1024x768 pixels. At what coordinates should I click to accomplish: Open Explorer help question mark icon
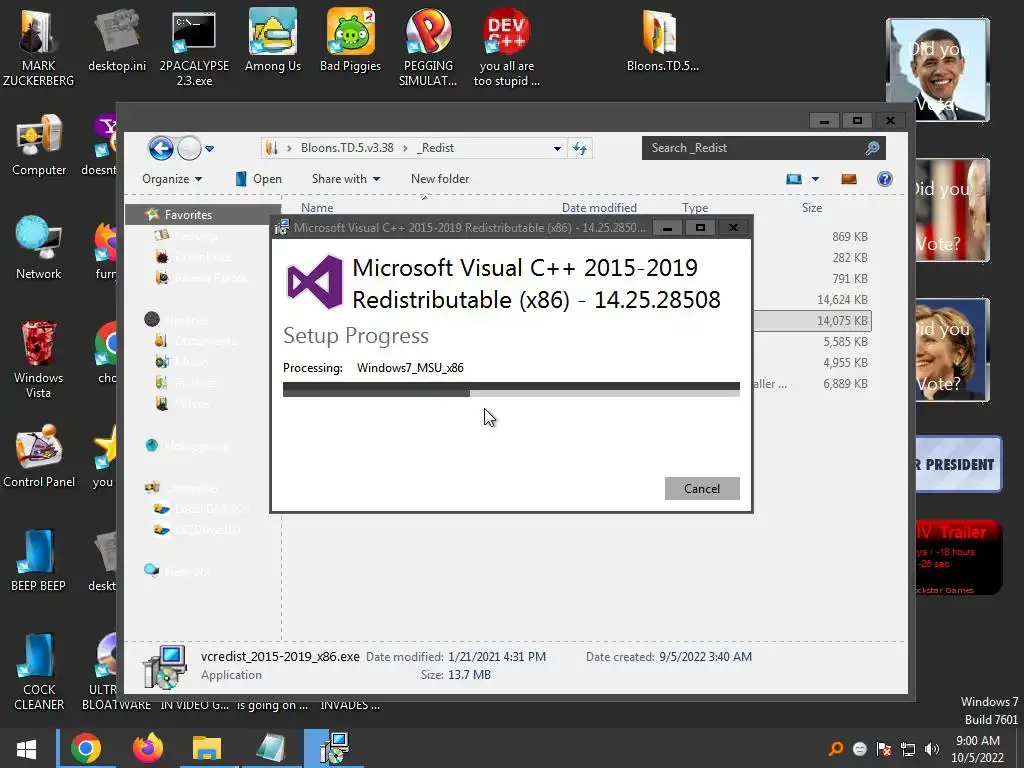(x=884, y=179)
